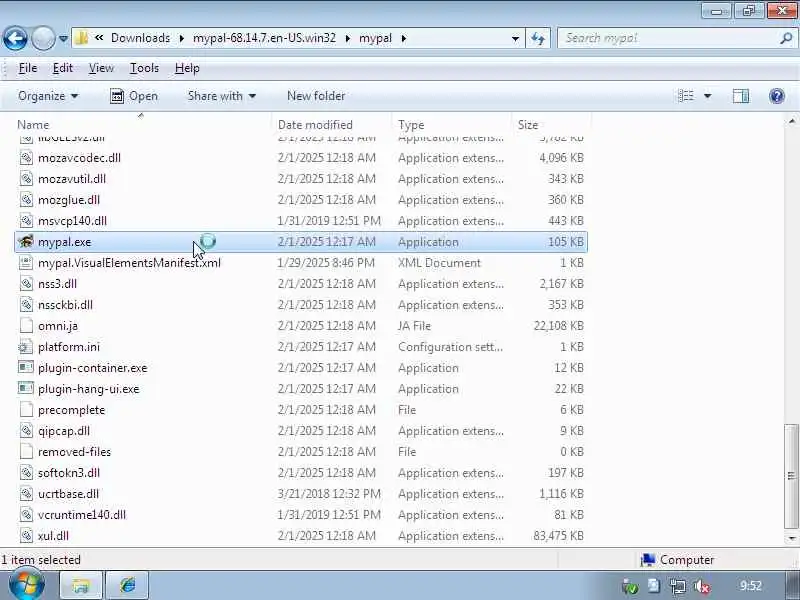Image resolution: width=800 pixels, height=600 pixels.
Task: Click the blue Help question icon
Action: pos(777,96)
